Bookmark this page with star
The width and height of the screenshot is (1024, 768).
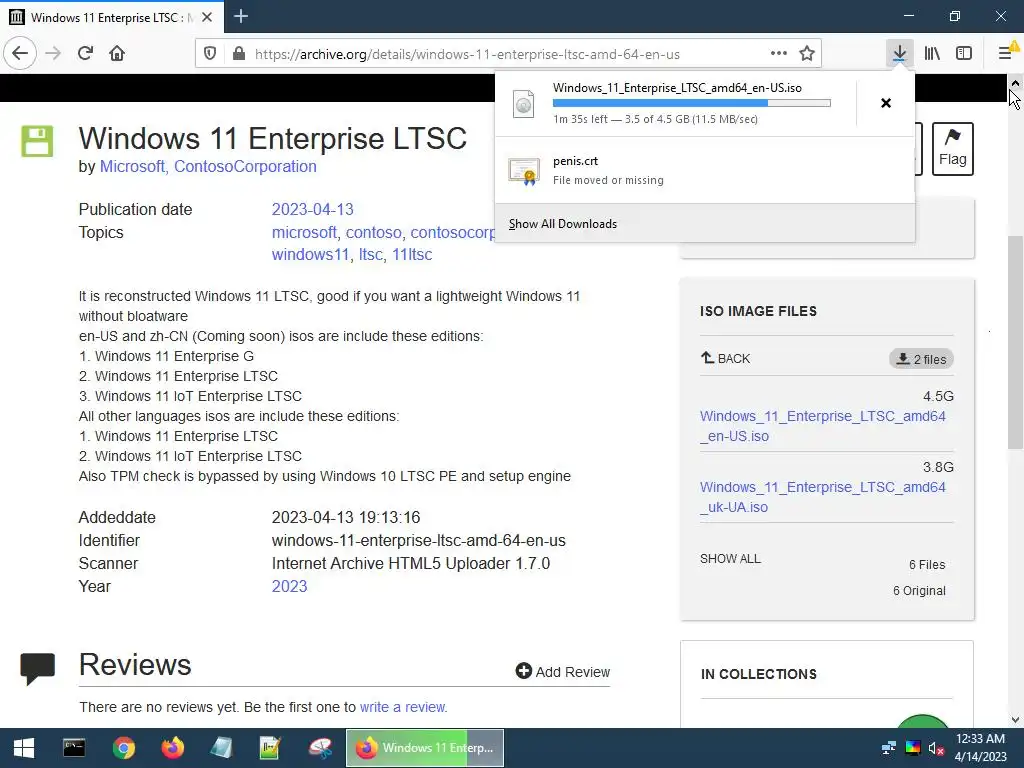[807, 54]
